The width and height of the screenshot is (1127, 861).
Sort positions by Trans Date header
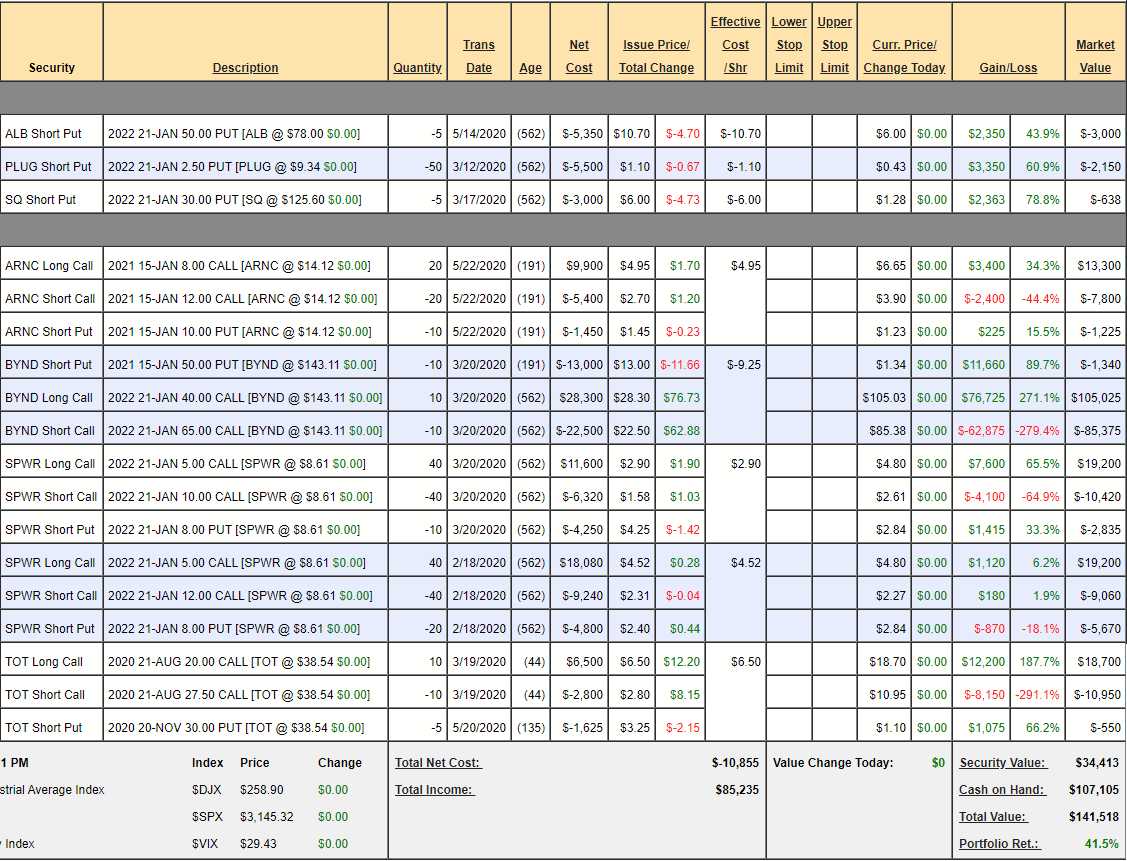(478, 56)
